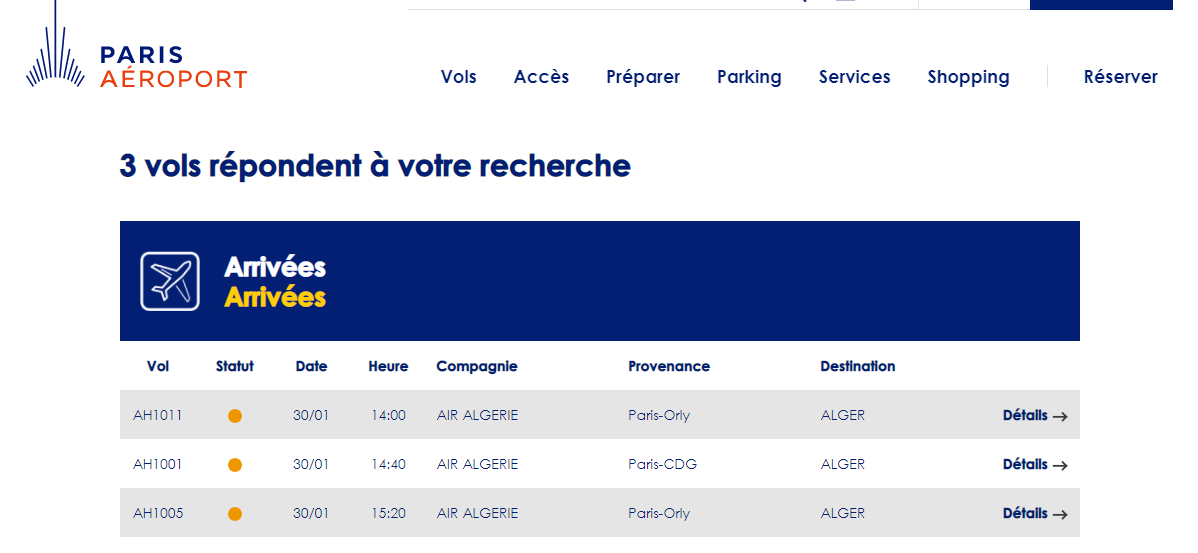Open the Shopping menu
This screenshot has height=553, width=1198.
(x=969, y=77)
